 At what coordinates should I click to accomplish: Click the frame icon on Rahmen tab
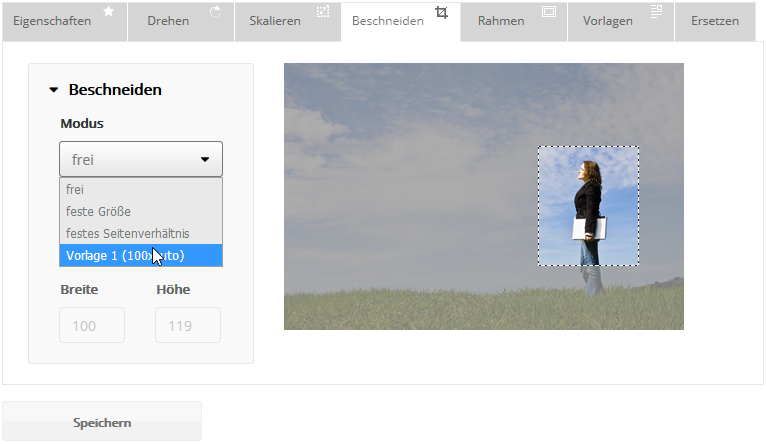tap(548, 12)
